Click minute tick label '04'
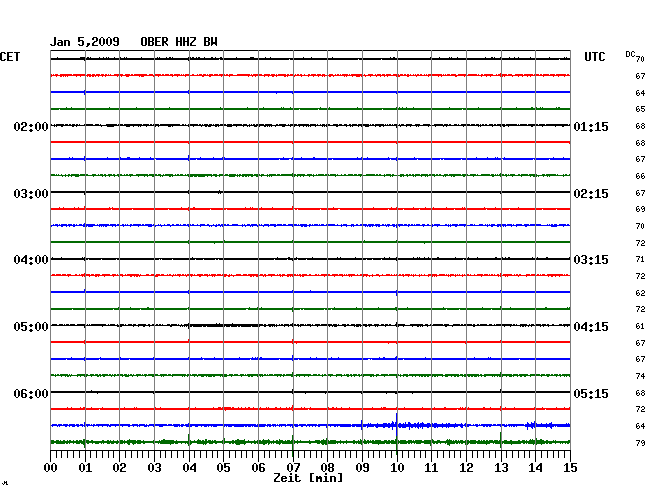 point(189,467)
